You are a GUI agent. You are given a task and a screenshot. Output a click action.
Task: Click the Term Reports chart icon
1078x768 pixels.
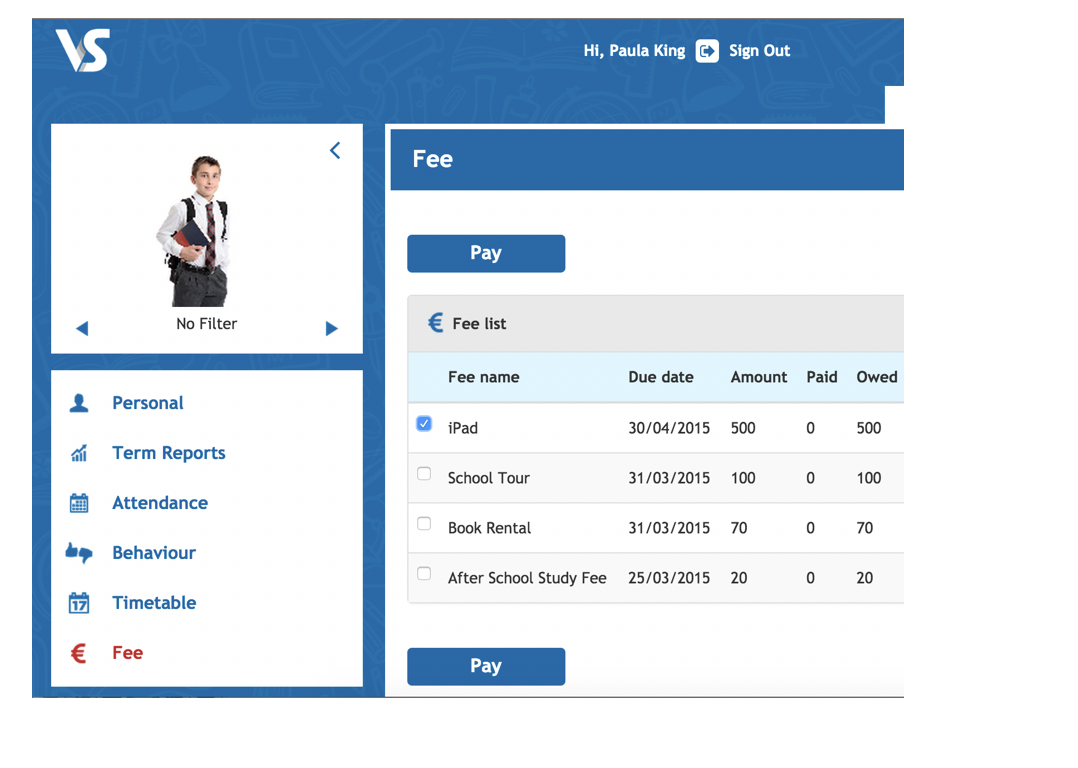tap(79, 453)
